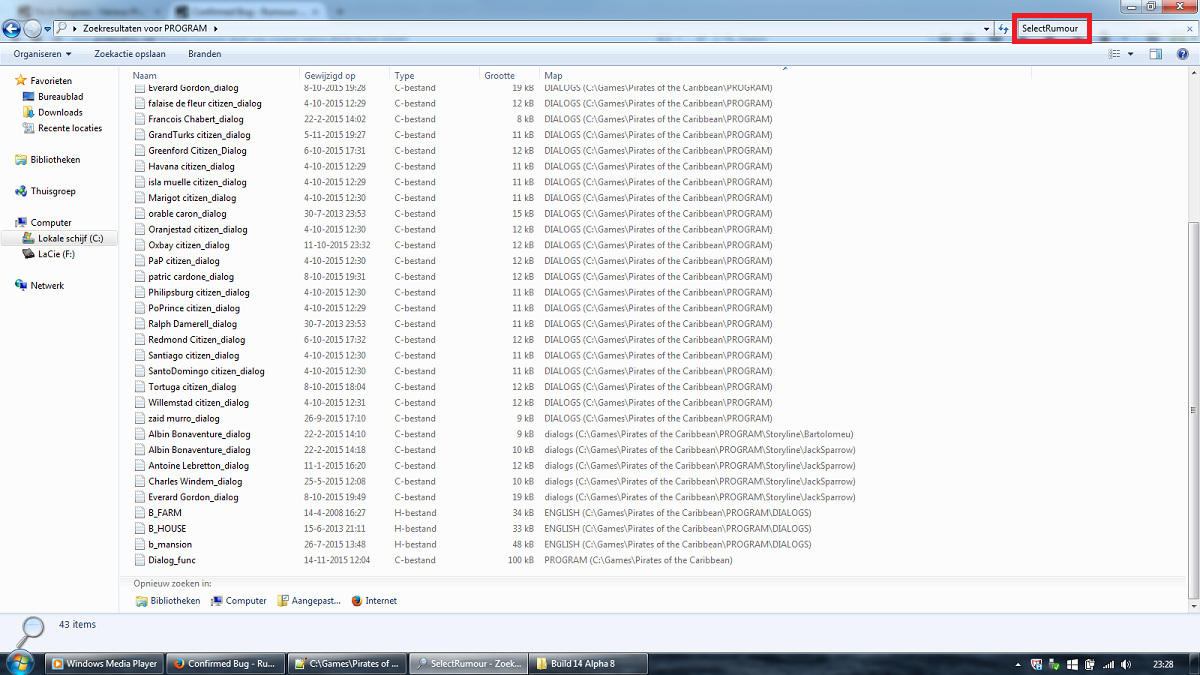
Task: Select file patric cardone_dialog
Action: pos(191,277)
